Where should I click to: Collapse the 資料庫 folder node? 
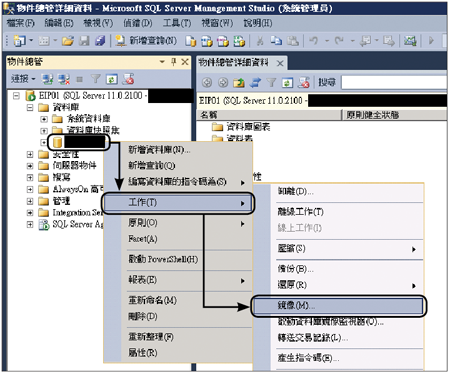[30, 108]
